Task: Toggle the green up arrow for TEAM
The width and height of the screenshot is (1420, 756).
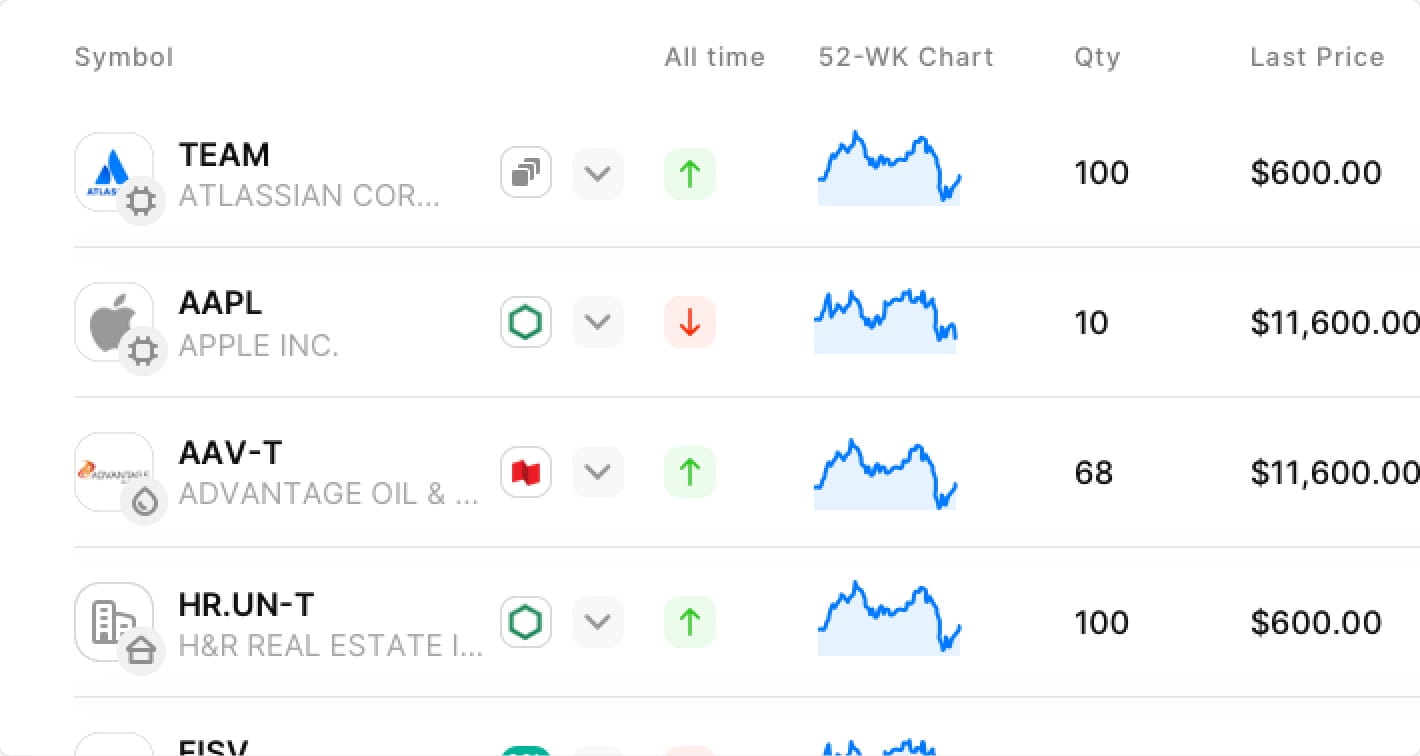Action: pyautogui.click(x=689, y=172)
